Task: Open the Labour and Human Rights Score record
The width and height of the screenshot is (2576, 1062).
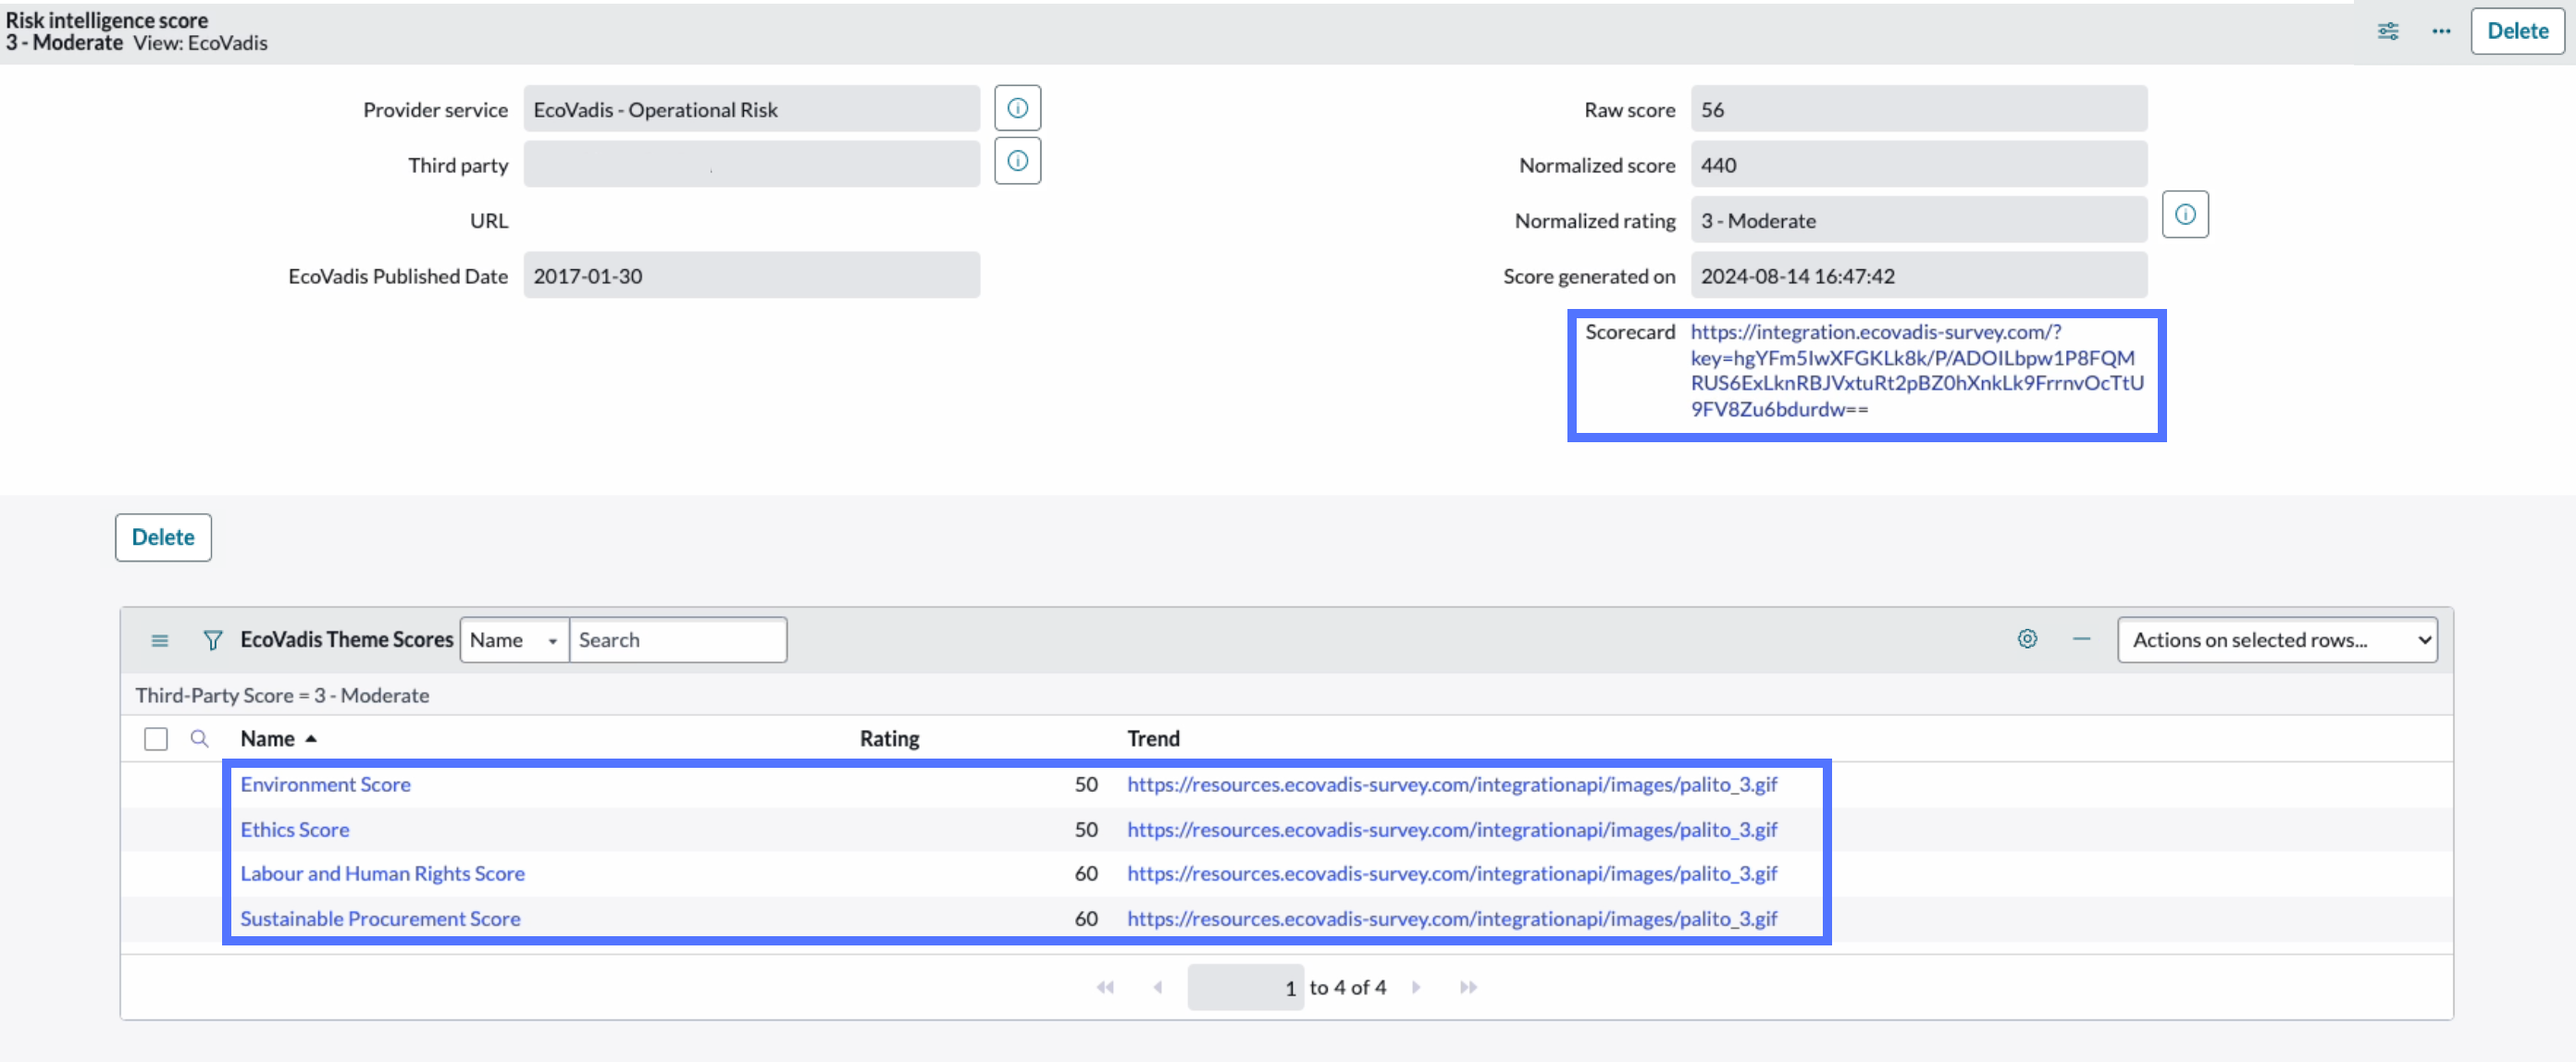Action: pos(382,873)
